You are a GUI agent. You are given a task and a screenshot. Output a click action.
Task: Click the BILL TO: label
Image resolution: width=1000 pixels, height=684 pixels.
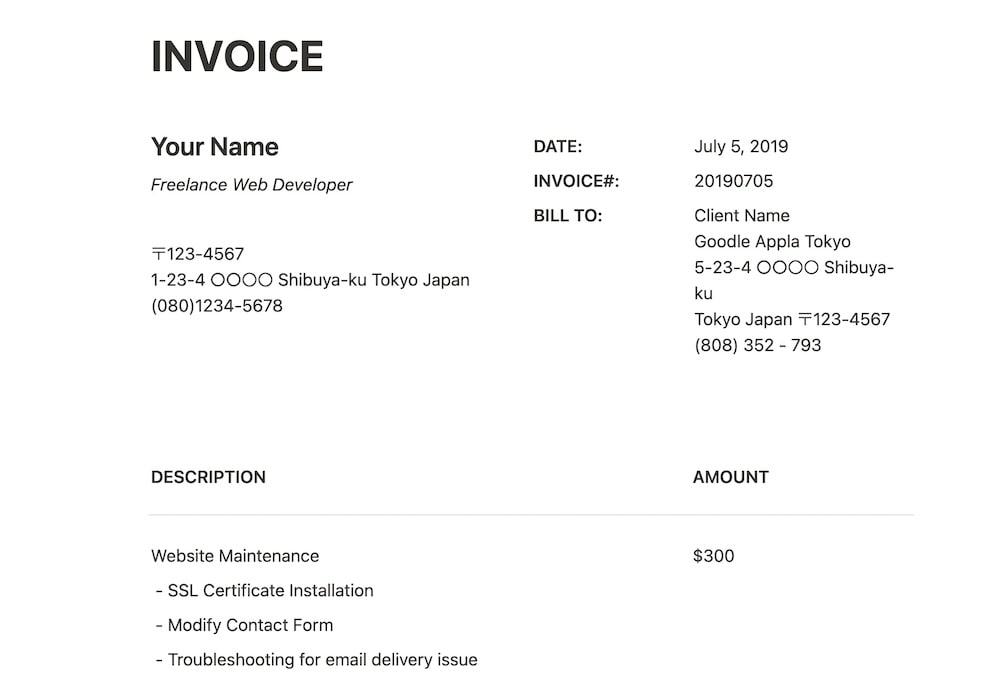click(x=568, y=216)
